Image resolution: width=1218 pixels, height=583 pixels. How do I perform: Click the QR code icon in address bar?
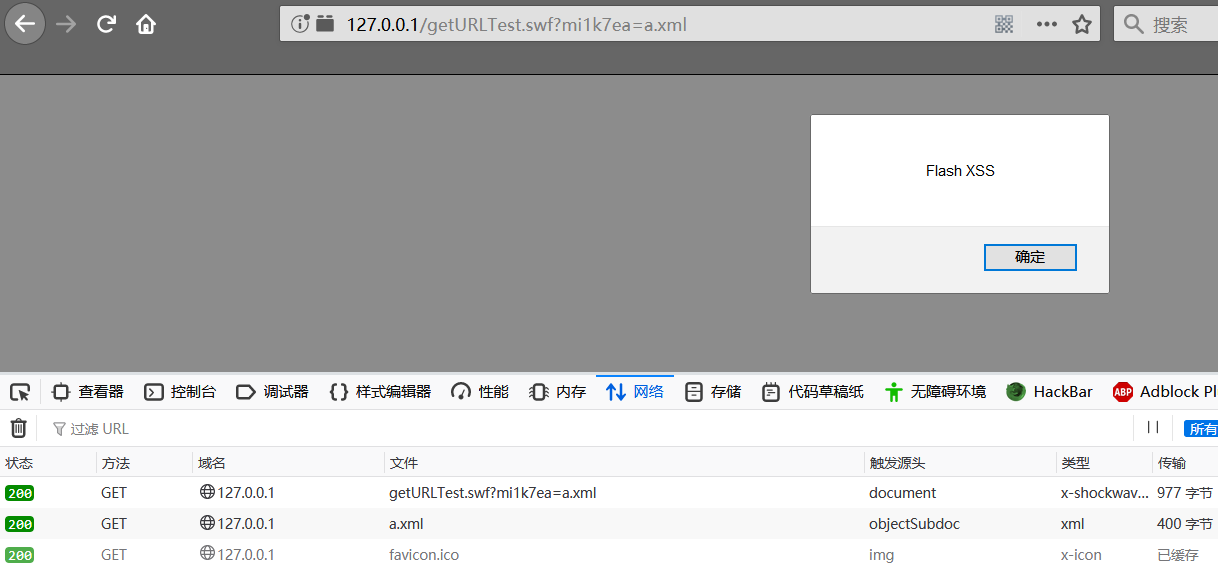click(1004, 24)
